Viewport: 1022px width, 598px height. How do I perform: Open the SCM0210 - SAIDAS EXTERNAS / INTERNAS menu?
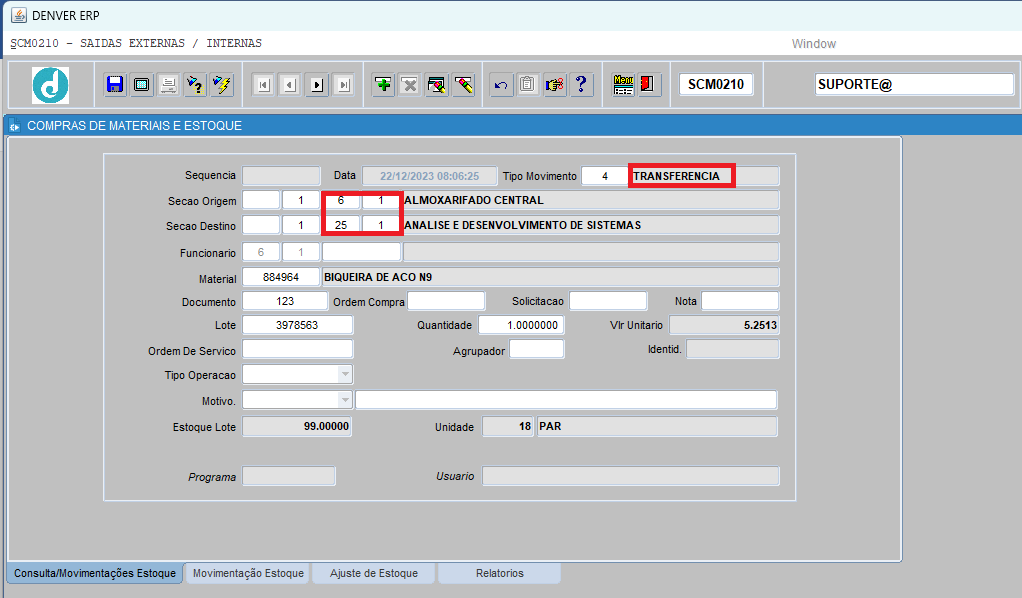click(136, 43)
